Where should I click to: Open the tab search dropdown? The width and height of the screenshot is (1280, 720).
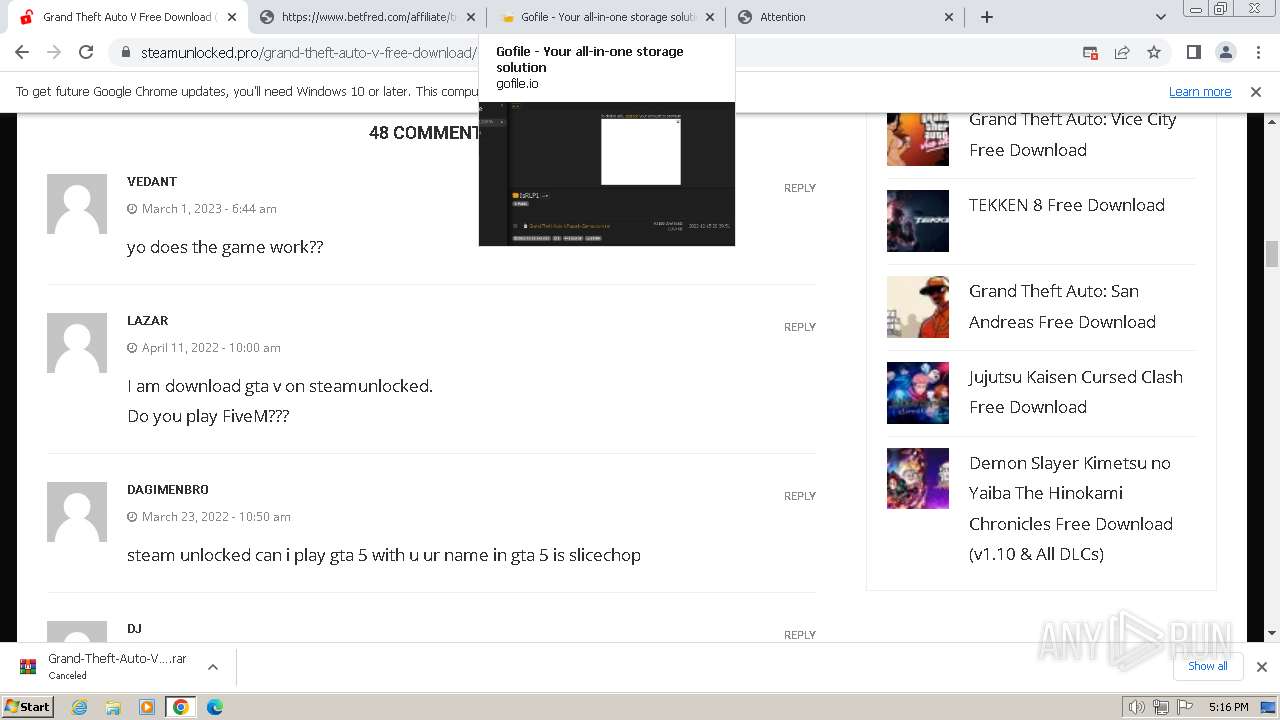(1160, 17)
